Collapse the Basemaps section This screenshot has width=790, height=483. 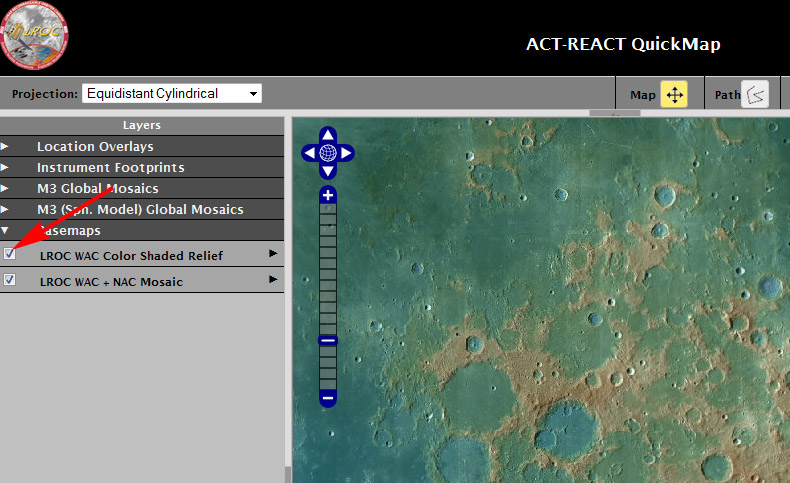click(5, 230)
